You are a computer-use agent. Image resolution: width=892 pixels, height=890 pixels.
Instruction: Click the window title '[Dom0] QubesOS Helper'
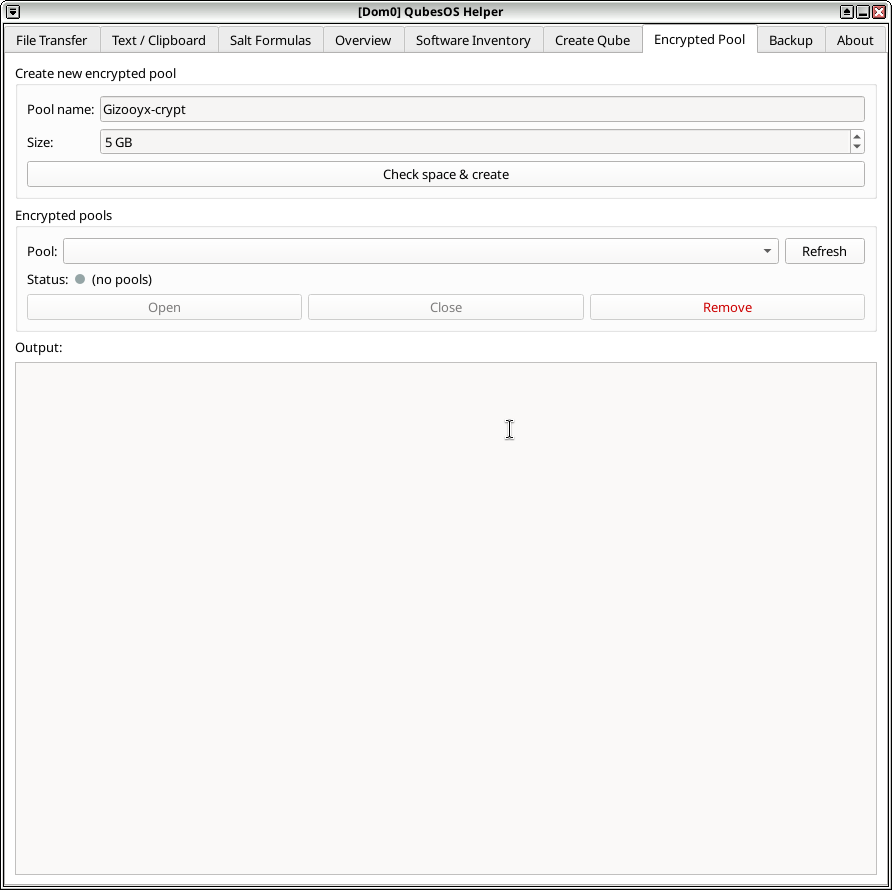tap(431, 11)
